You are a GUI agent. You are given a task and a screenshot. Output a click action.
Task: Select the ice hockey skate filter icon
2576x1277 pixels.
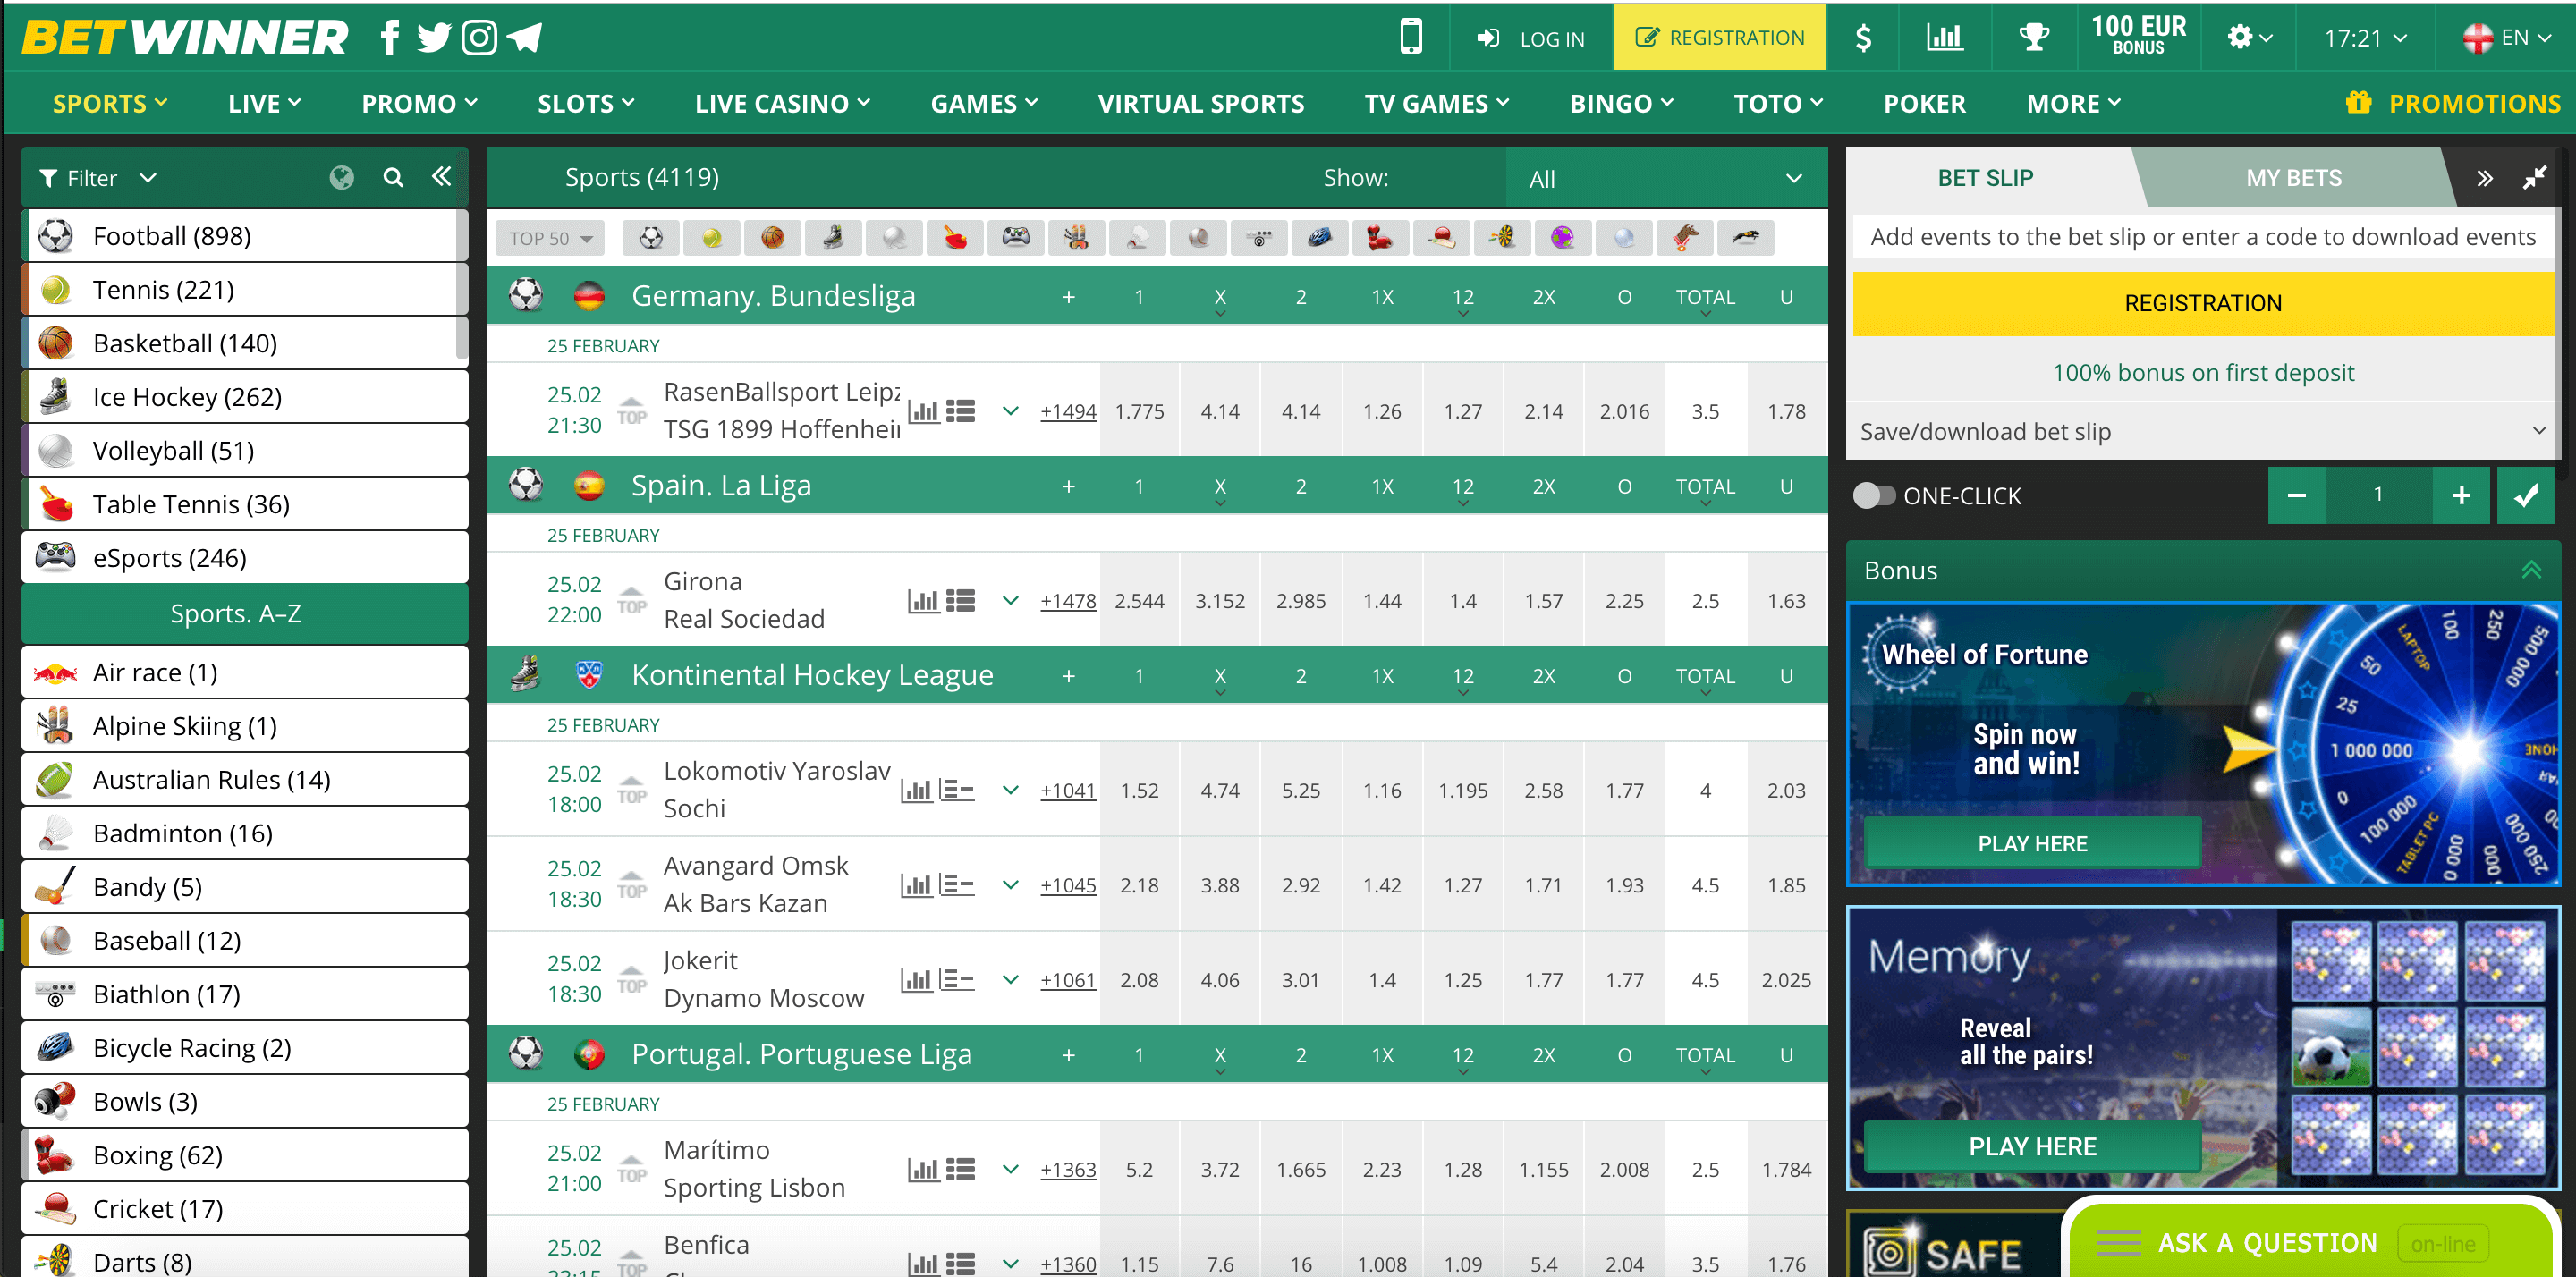[x=833, y=238]
